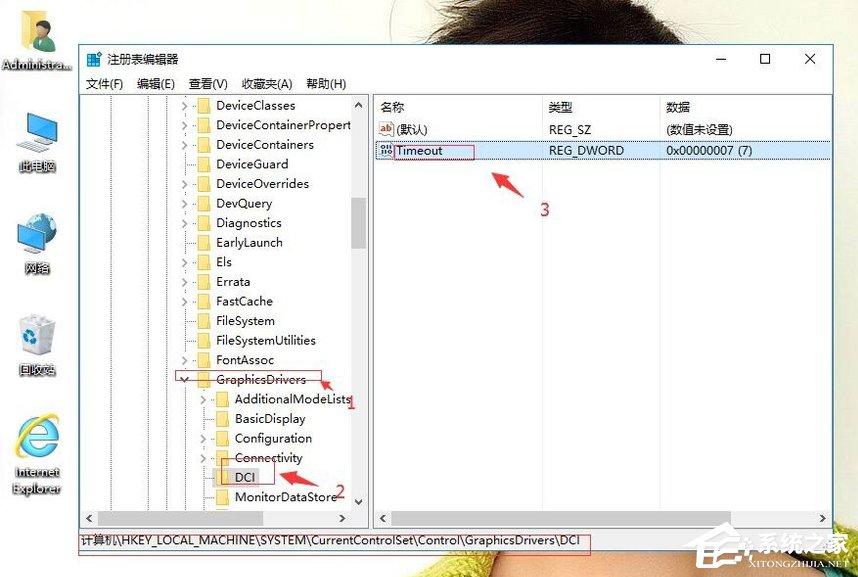The height and width of the screenshot is (577, 858).
Task: Click the ab string icon beside (默认)
Action: pos(386,128)
